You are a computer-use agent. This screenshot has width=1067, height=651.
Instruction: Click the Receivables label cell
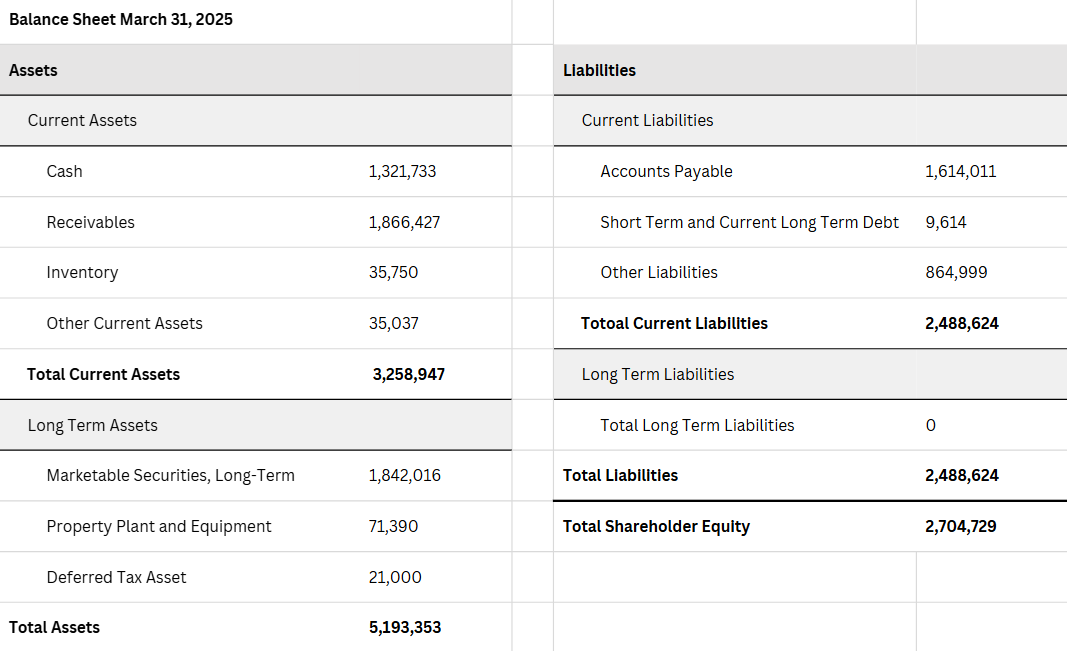(x=91, y=222)
